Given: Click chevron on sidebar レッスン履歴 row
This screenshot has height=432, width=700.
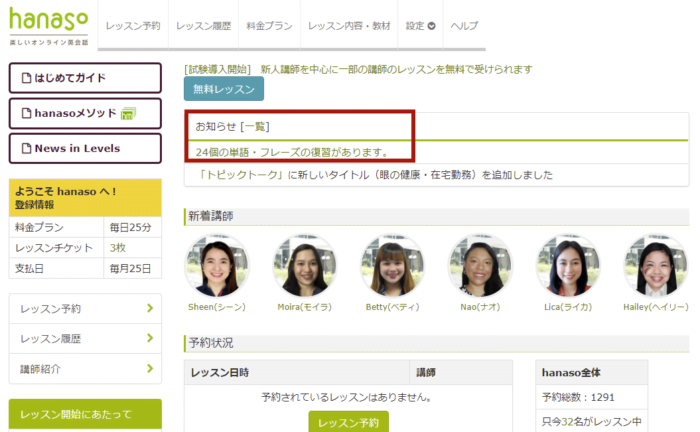Looking at the screenshot, I should (x=150, y=338).
